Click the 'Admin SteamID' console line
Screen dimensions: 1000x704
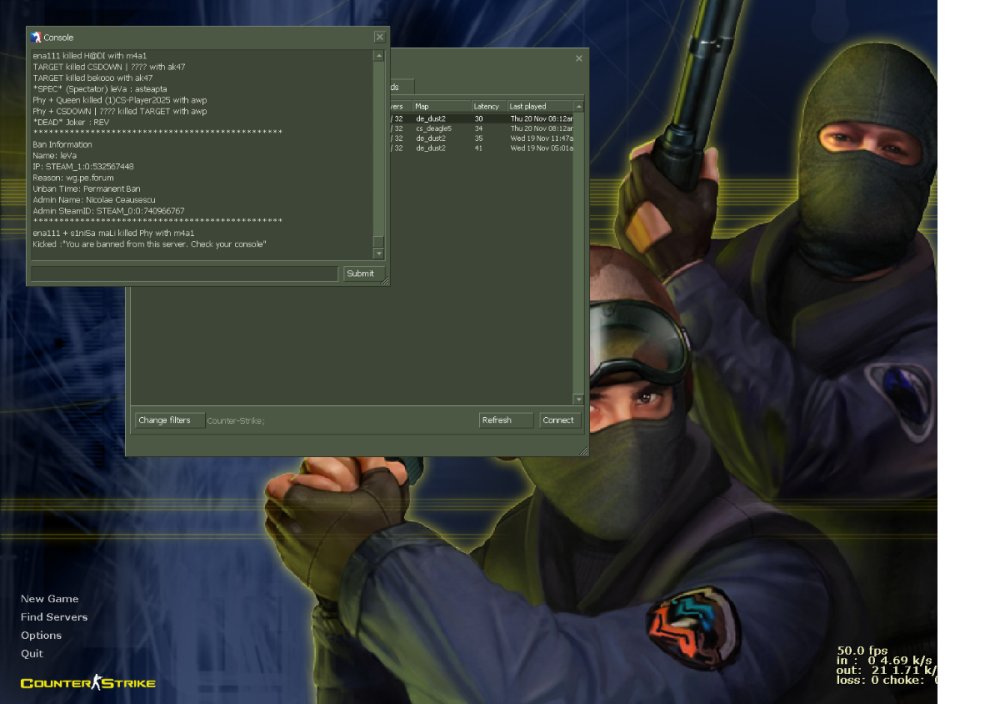point(108,211)
